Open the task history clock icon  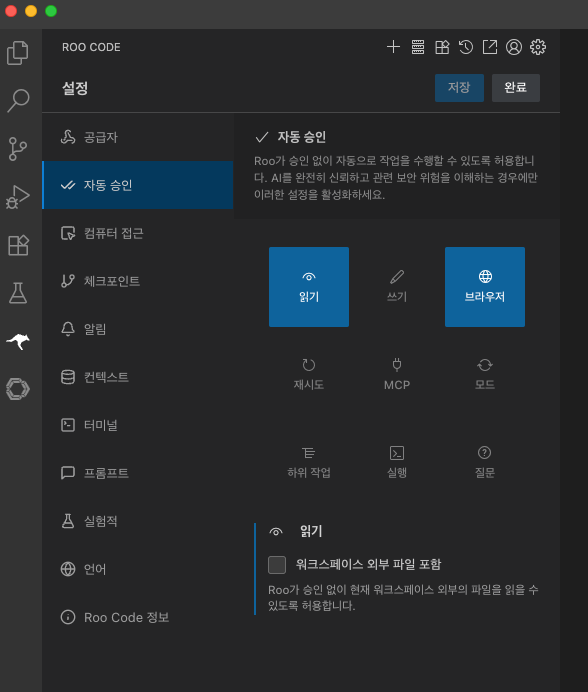(466, 47)
